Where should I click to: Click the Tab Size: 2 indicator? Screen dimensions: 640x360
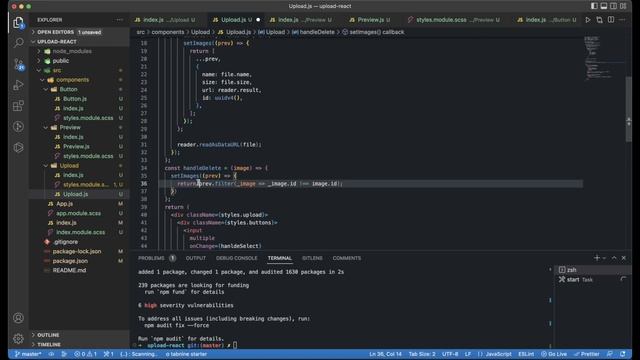click(422, 354)
